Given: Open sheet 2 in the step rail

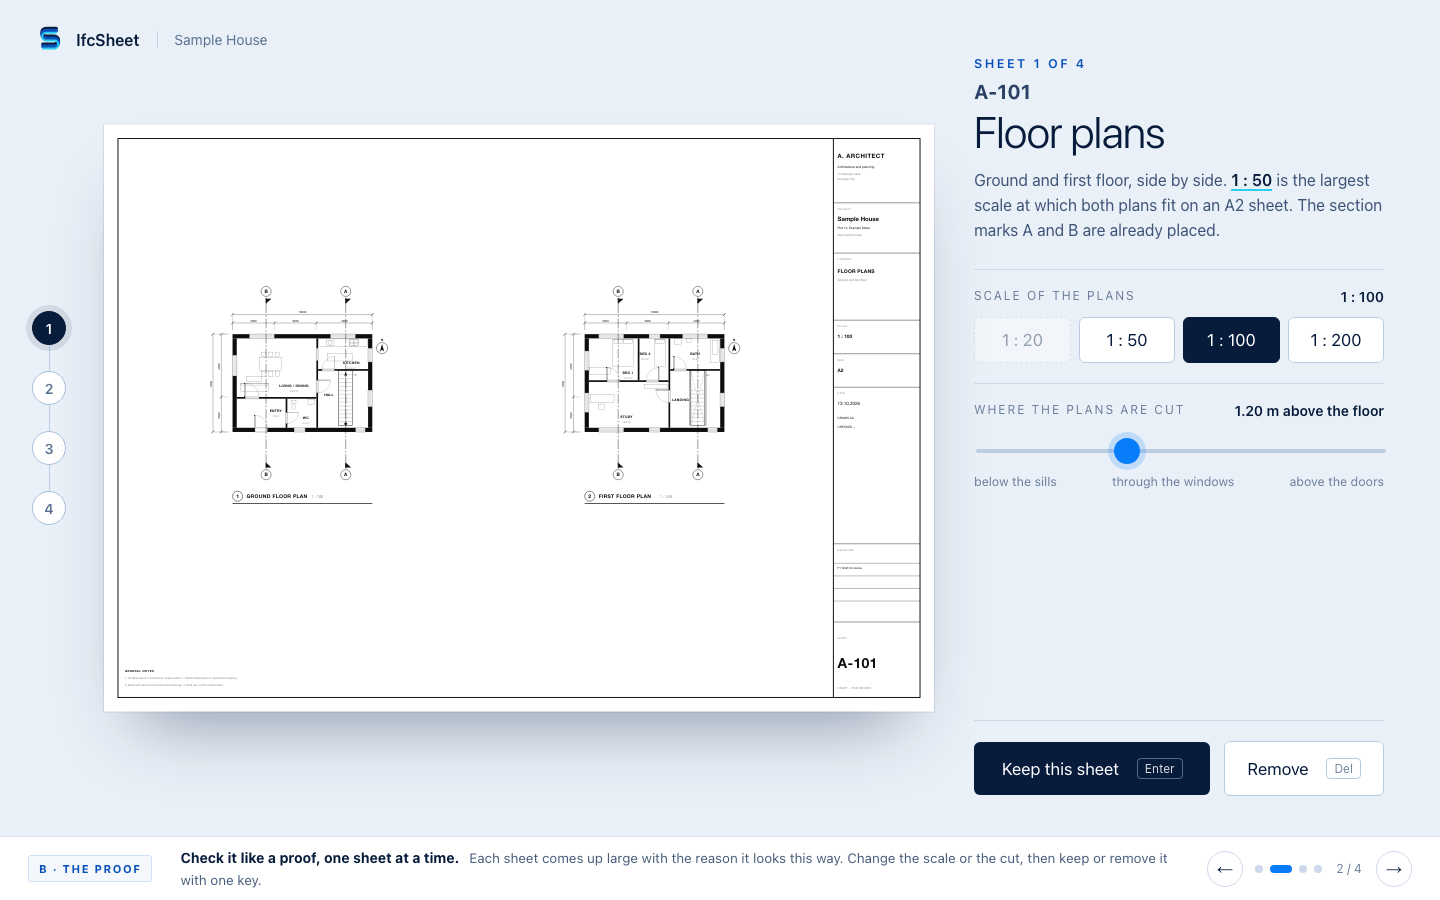Looking at the screenshot, I should 49,389.
